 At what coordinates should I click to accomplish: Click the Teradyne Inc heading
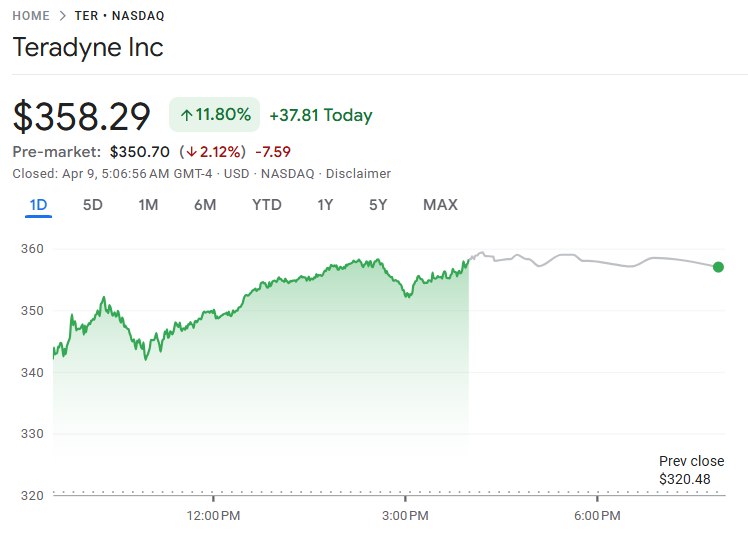click(x=88, y=47)
